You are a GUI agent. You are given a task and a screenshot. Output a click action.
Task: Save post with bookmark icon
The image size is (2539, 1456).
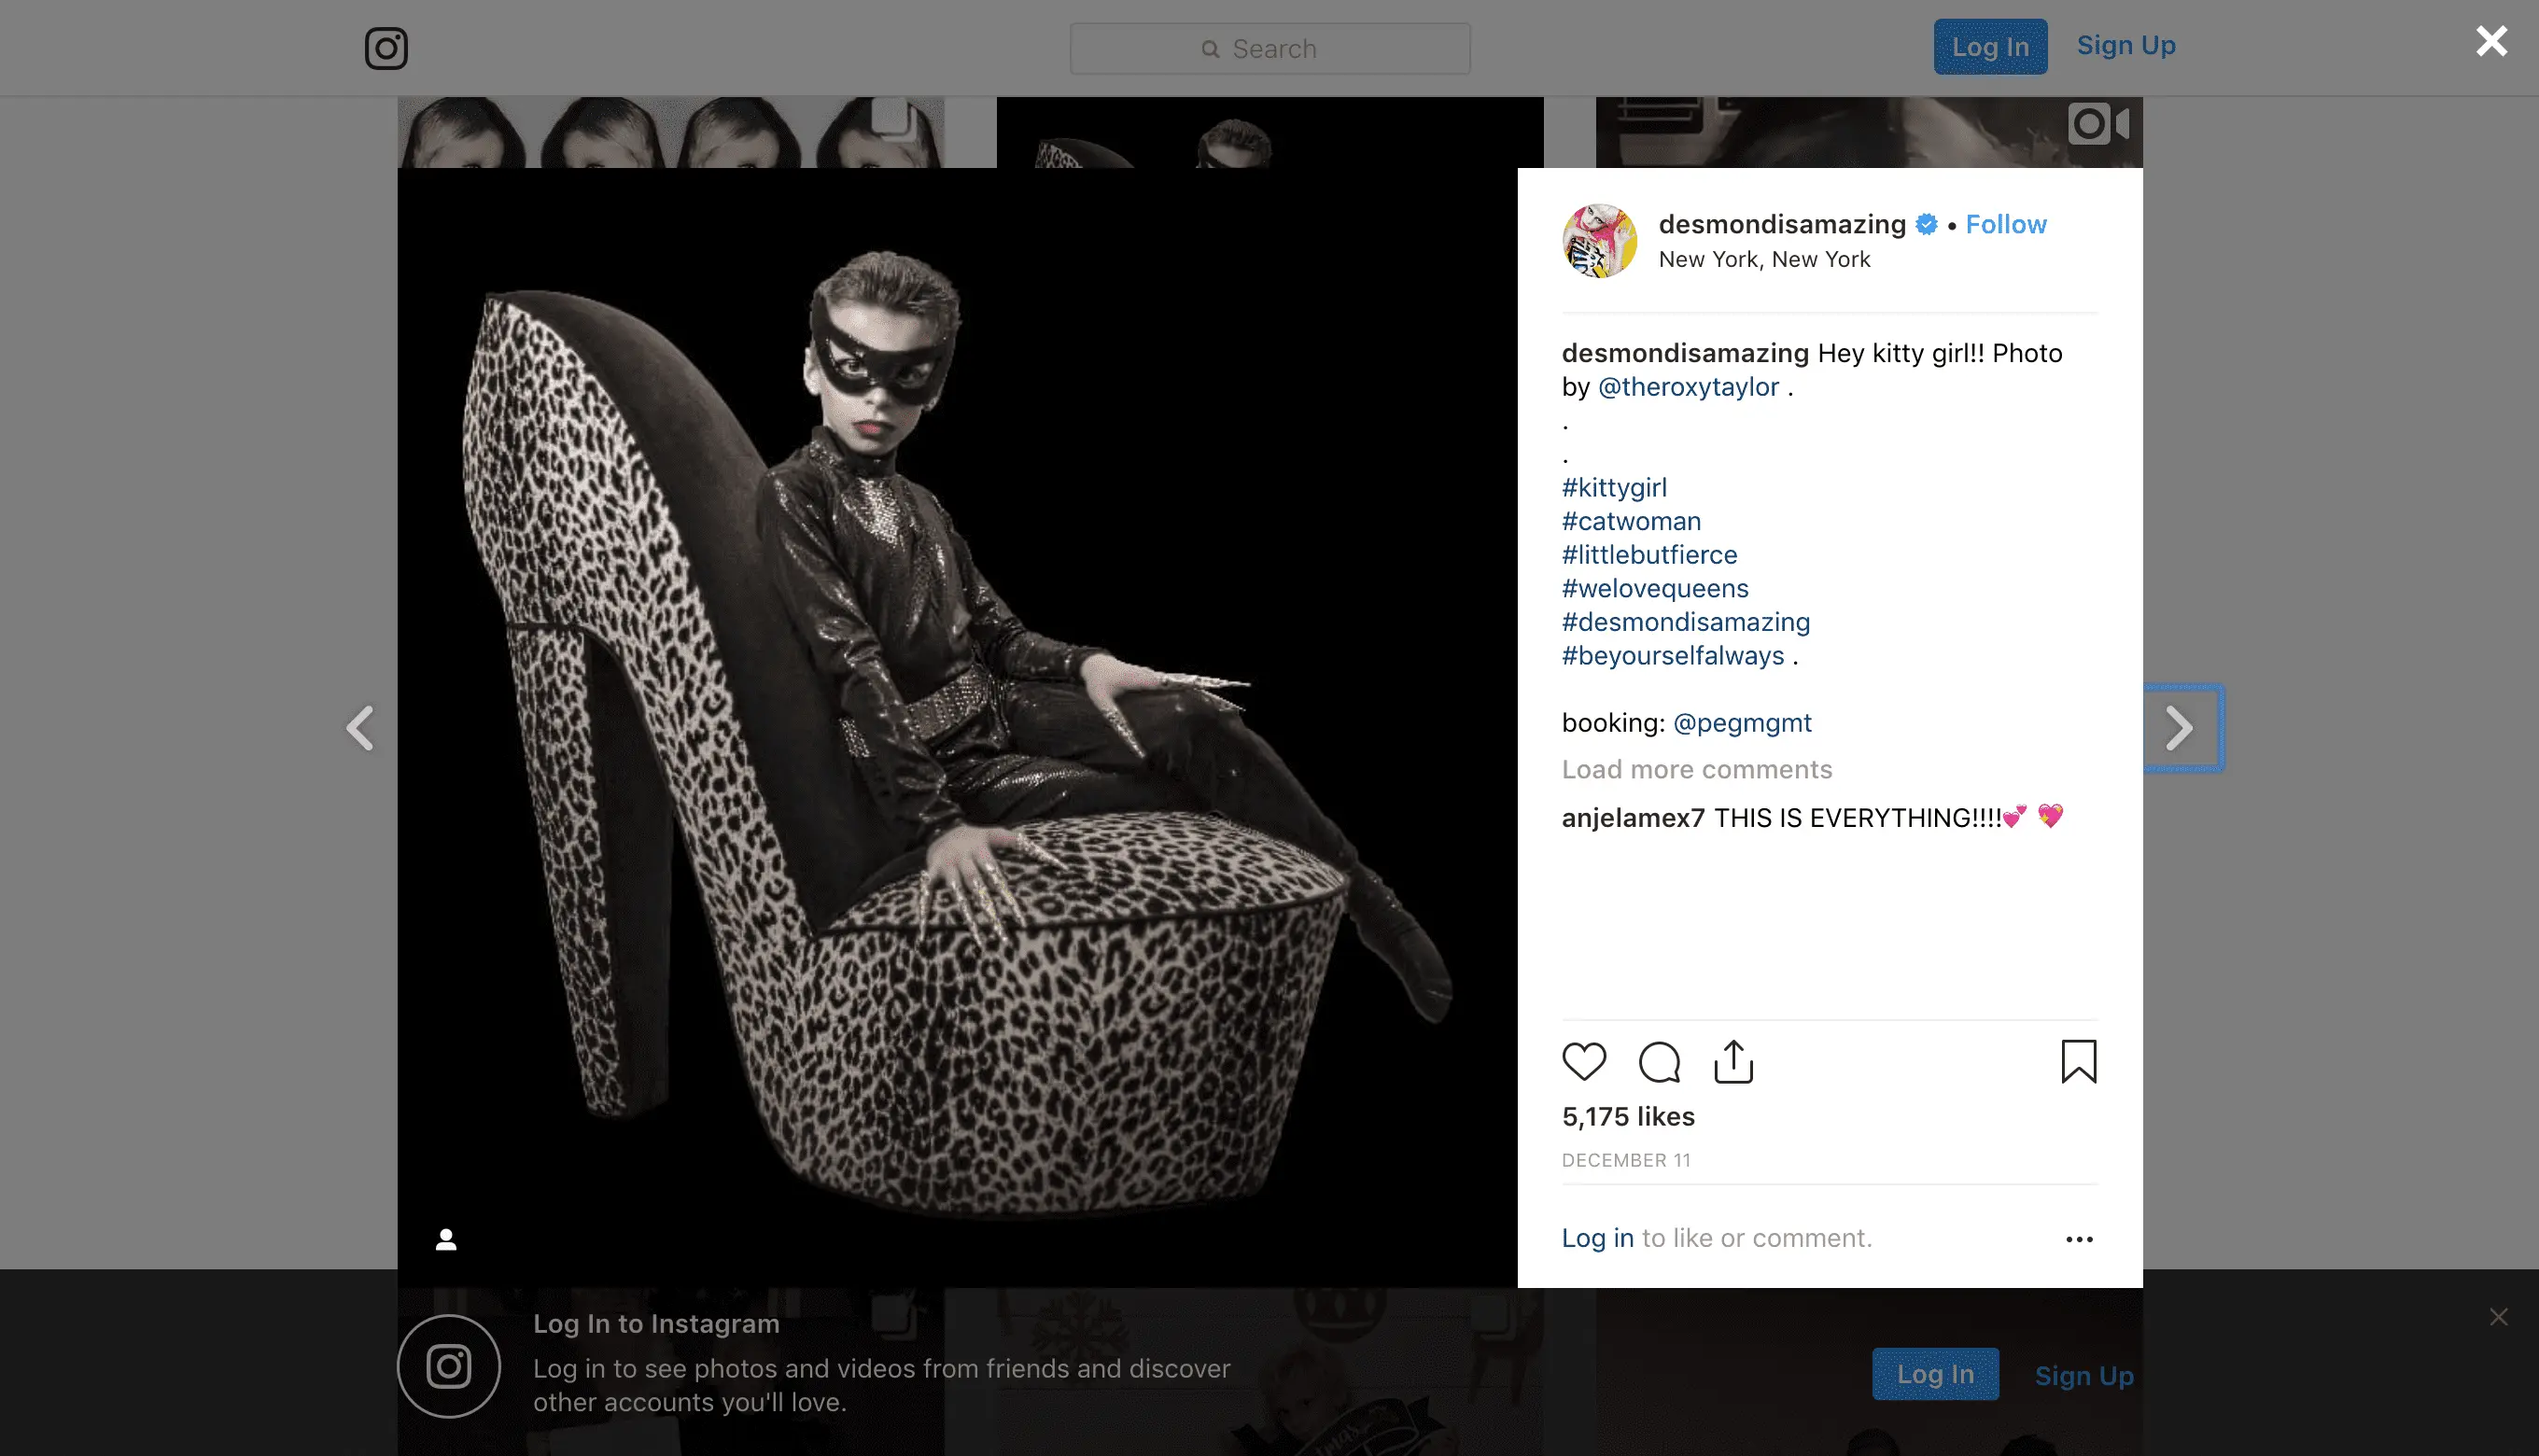[2079, 1061]
